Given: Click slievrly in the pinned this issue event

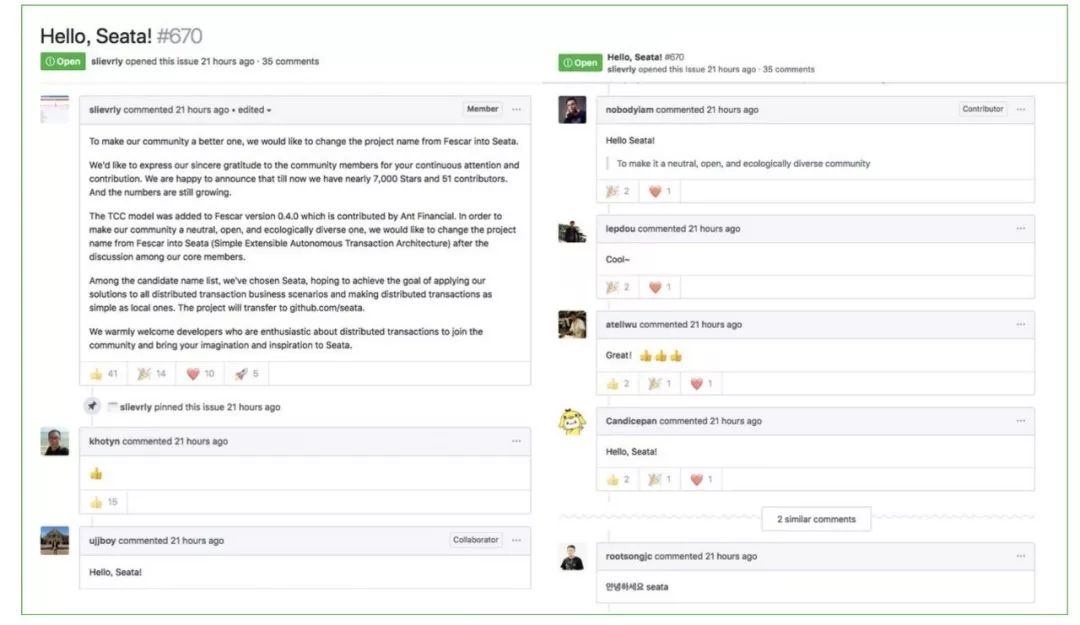Looking at the screenshot, I should [136, 407].
